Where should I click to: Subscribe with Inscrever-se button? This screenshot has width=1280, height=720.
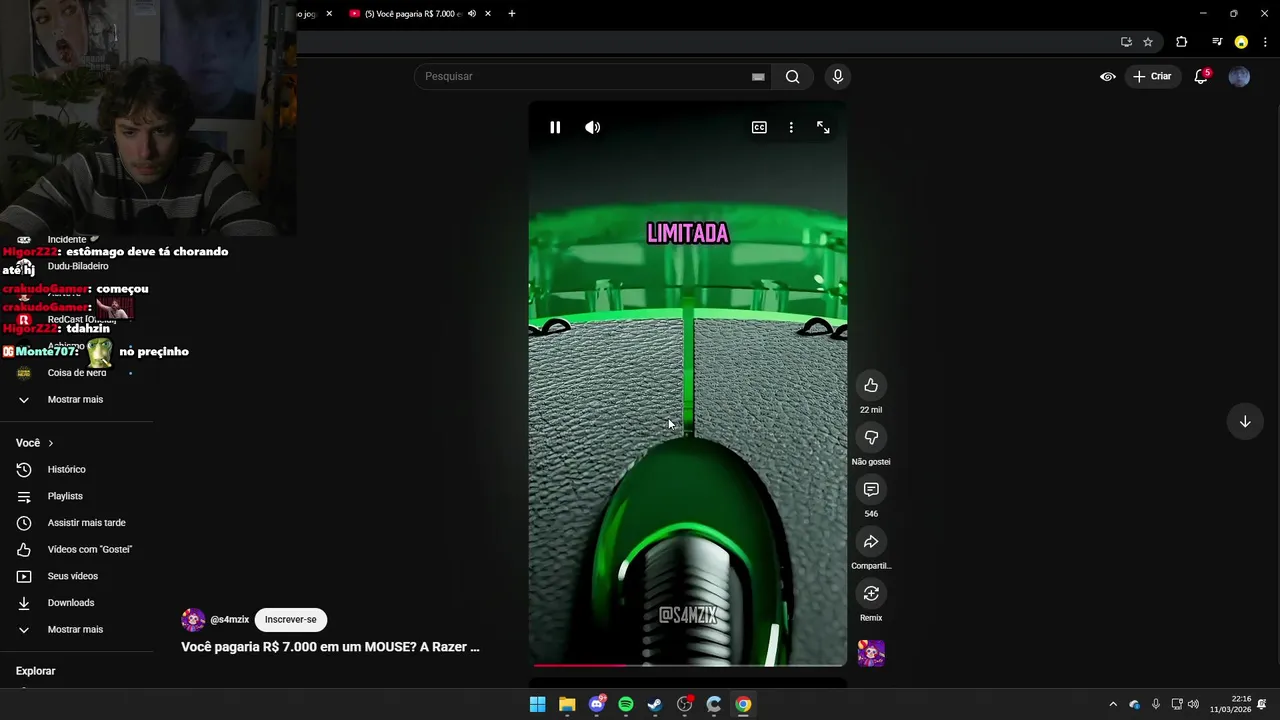click(290, 619)
